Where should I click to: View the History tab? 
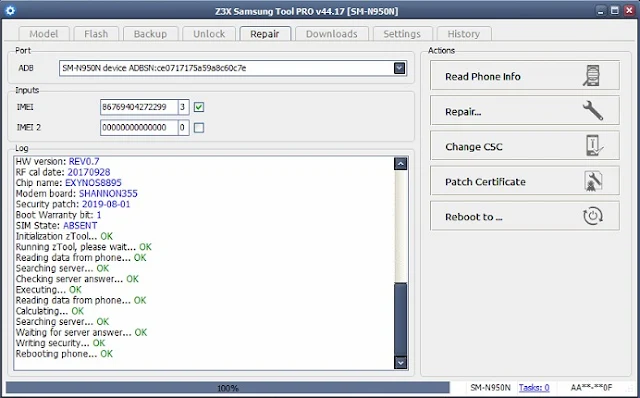tap(464, 34)
